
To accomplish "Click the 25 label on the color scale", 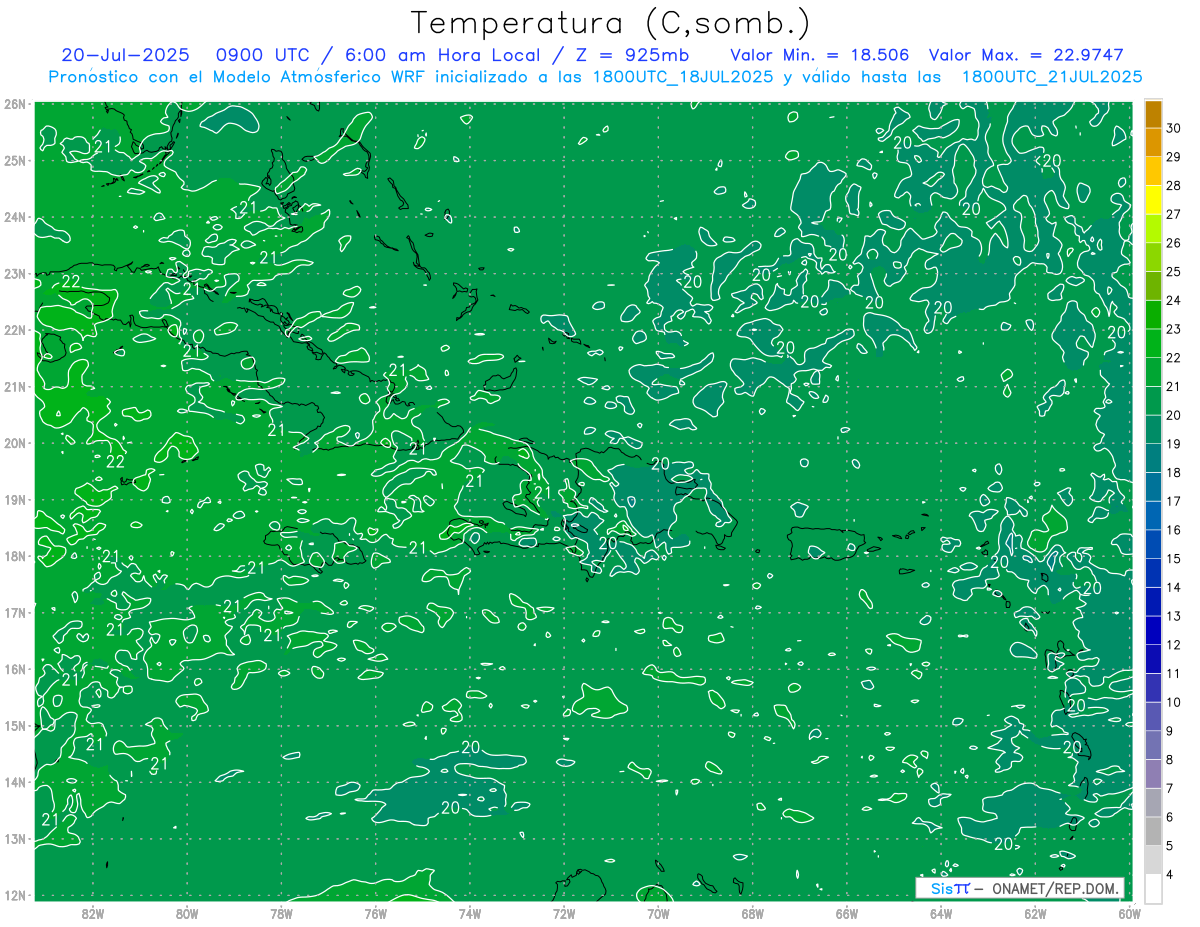I will (x=1174, y=272).
